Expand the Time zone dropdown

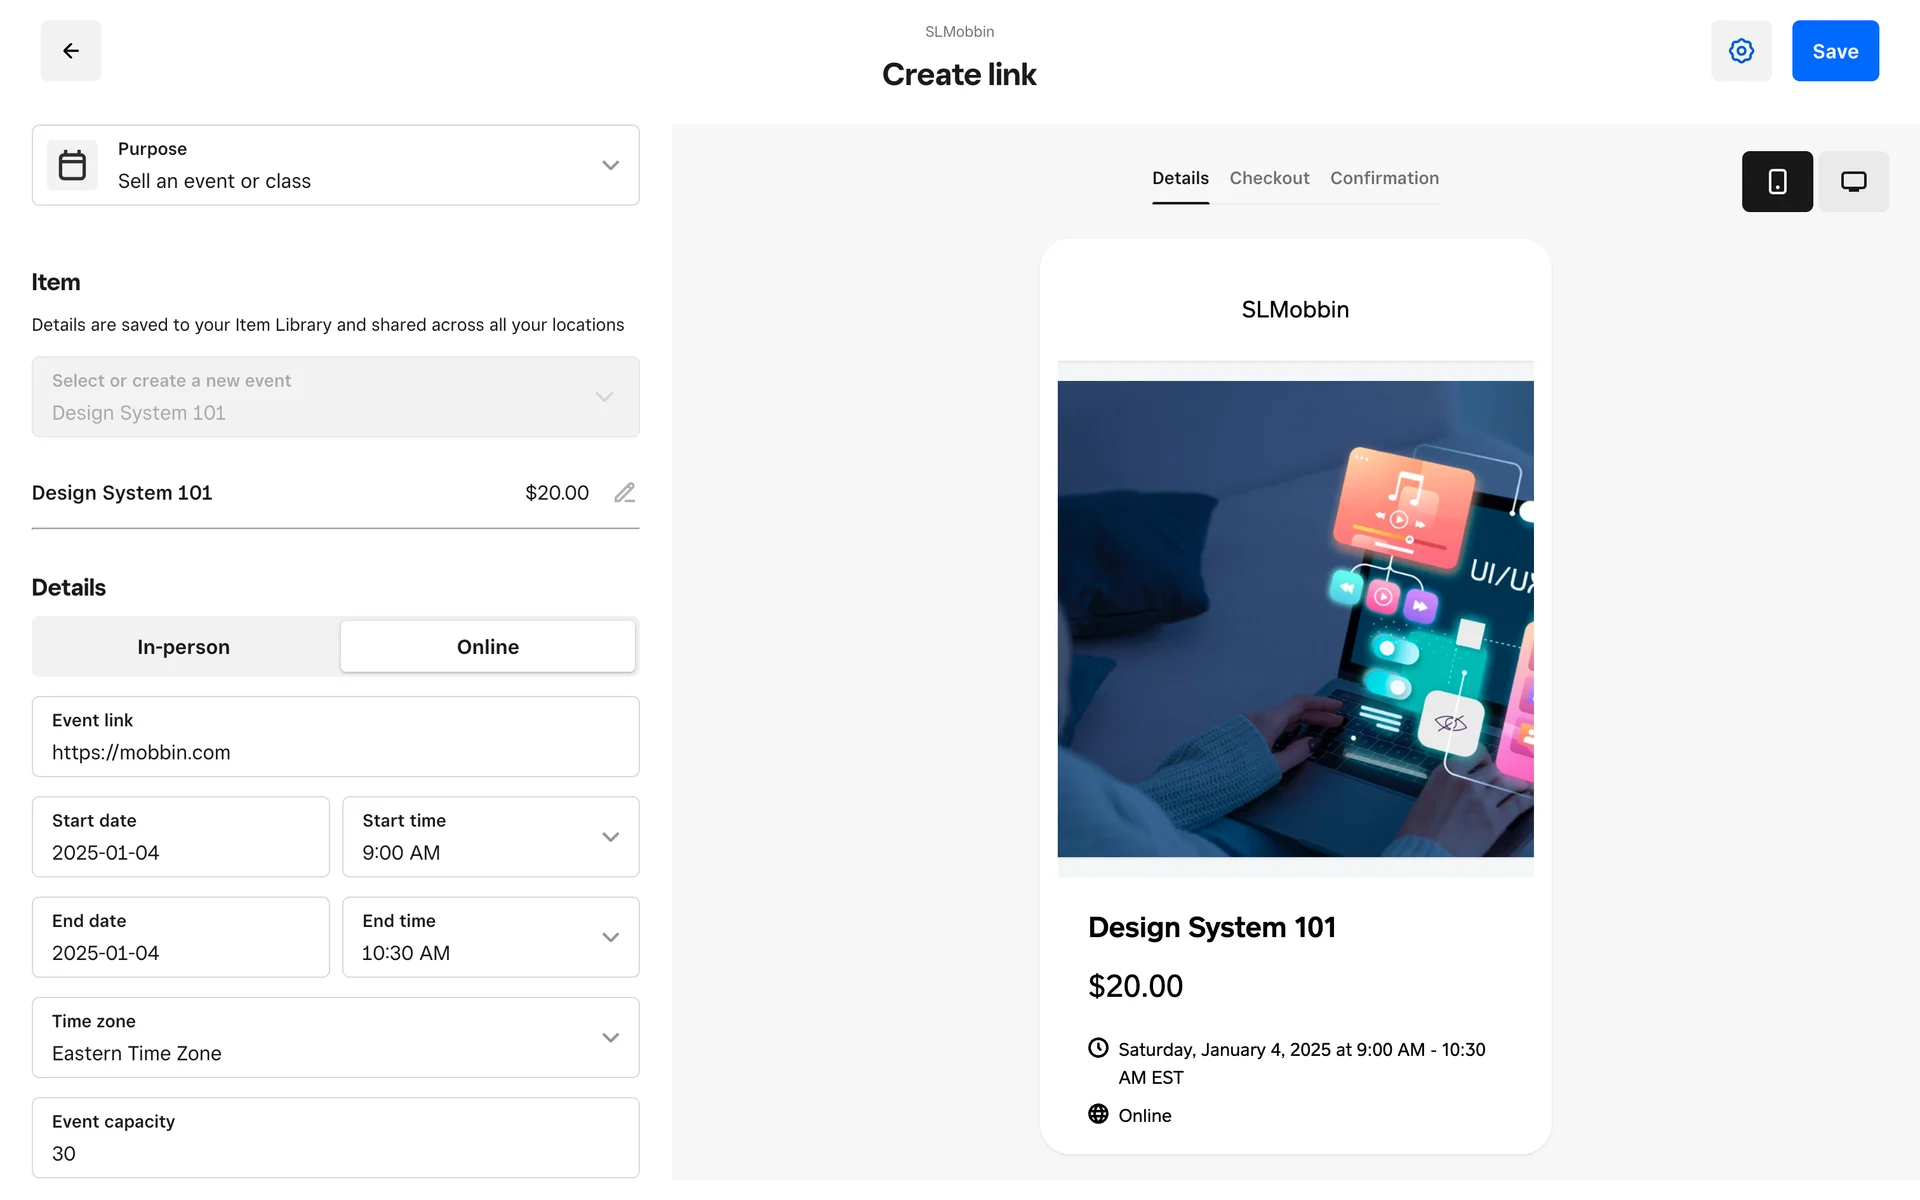click(x=336, y=1037)
